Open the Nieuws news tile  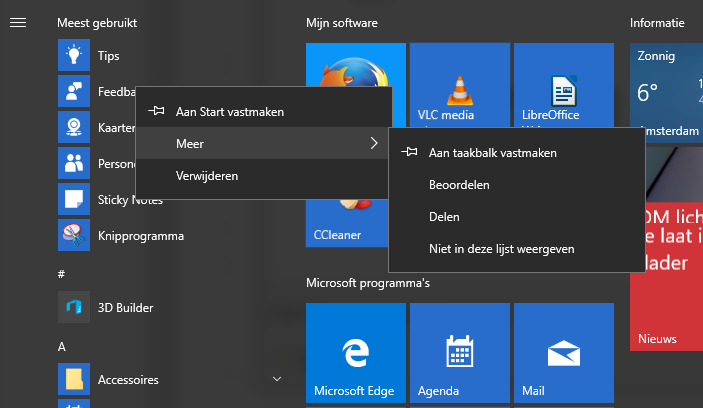tap(666, 300)
